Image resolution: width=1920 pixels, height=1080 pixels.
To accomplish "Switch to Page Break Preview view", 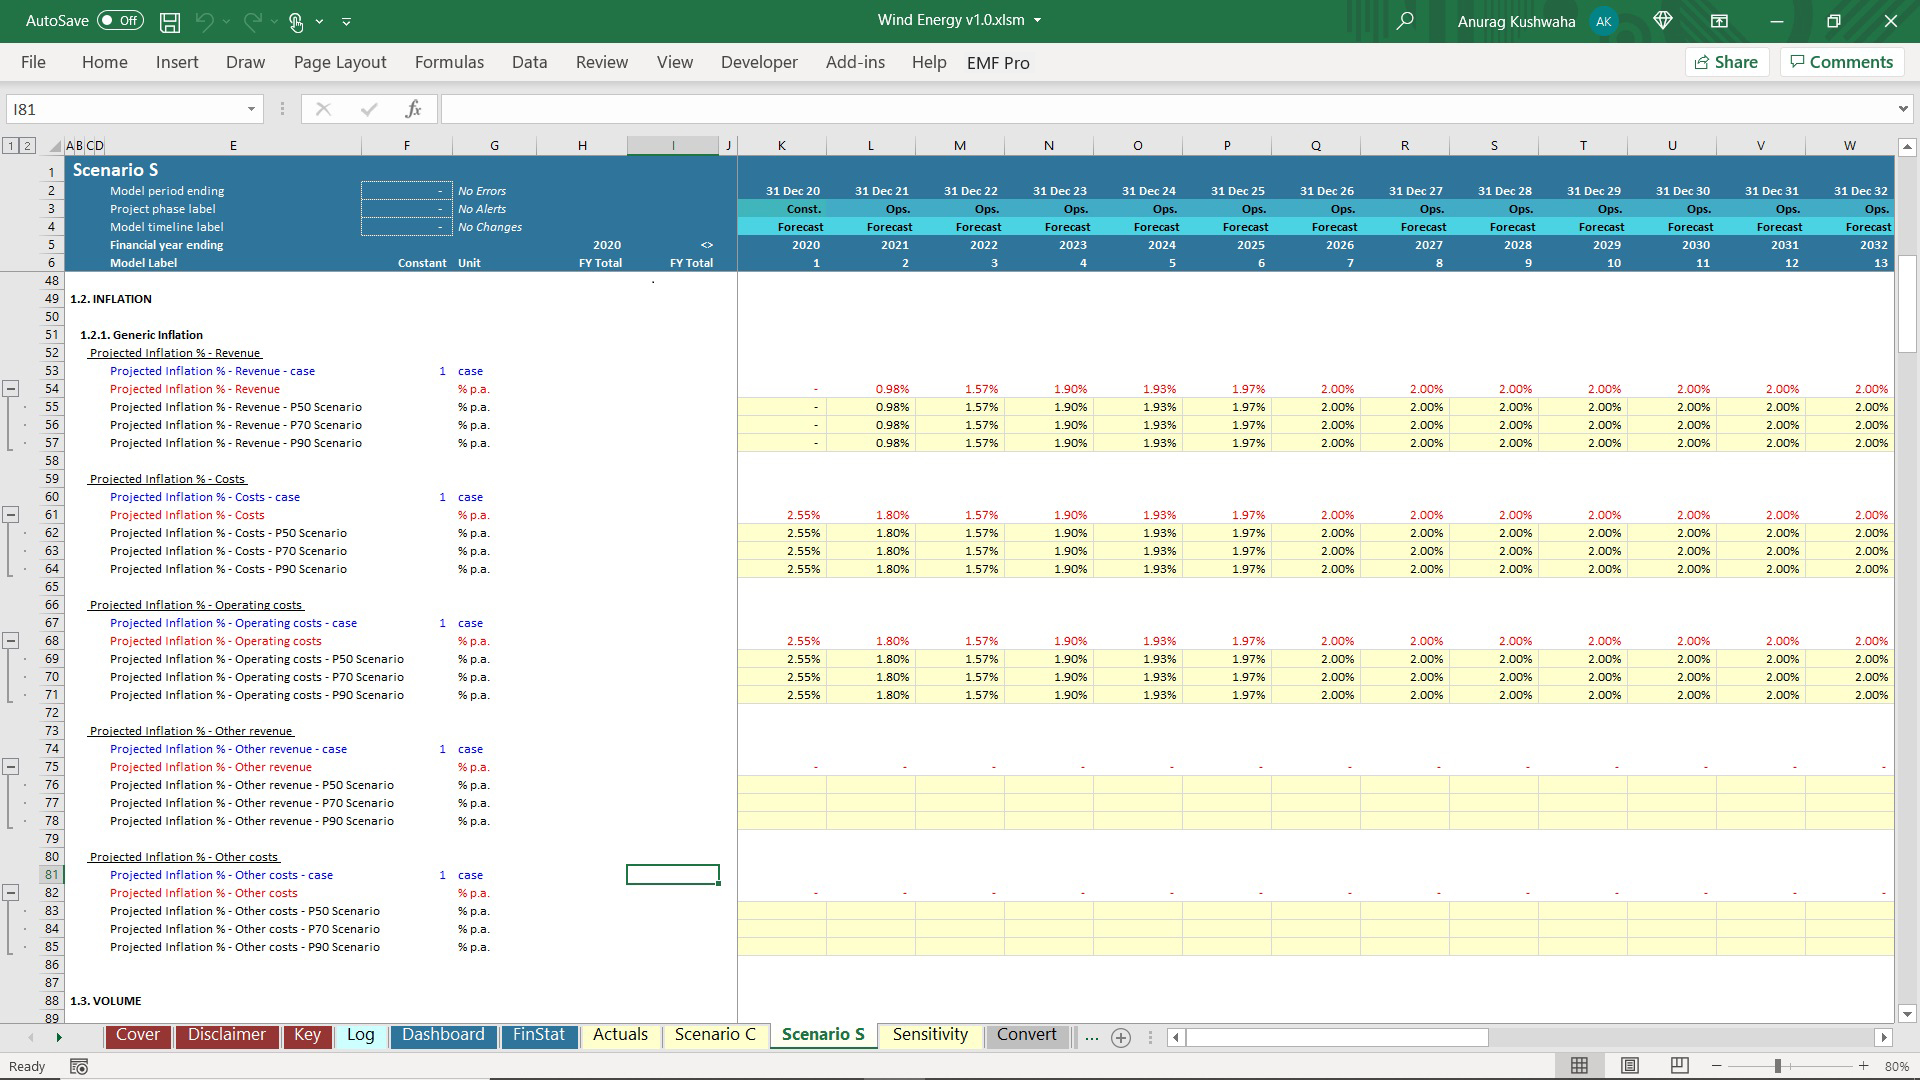I will [x=1680, y=1066].
